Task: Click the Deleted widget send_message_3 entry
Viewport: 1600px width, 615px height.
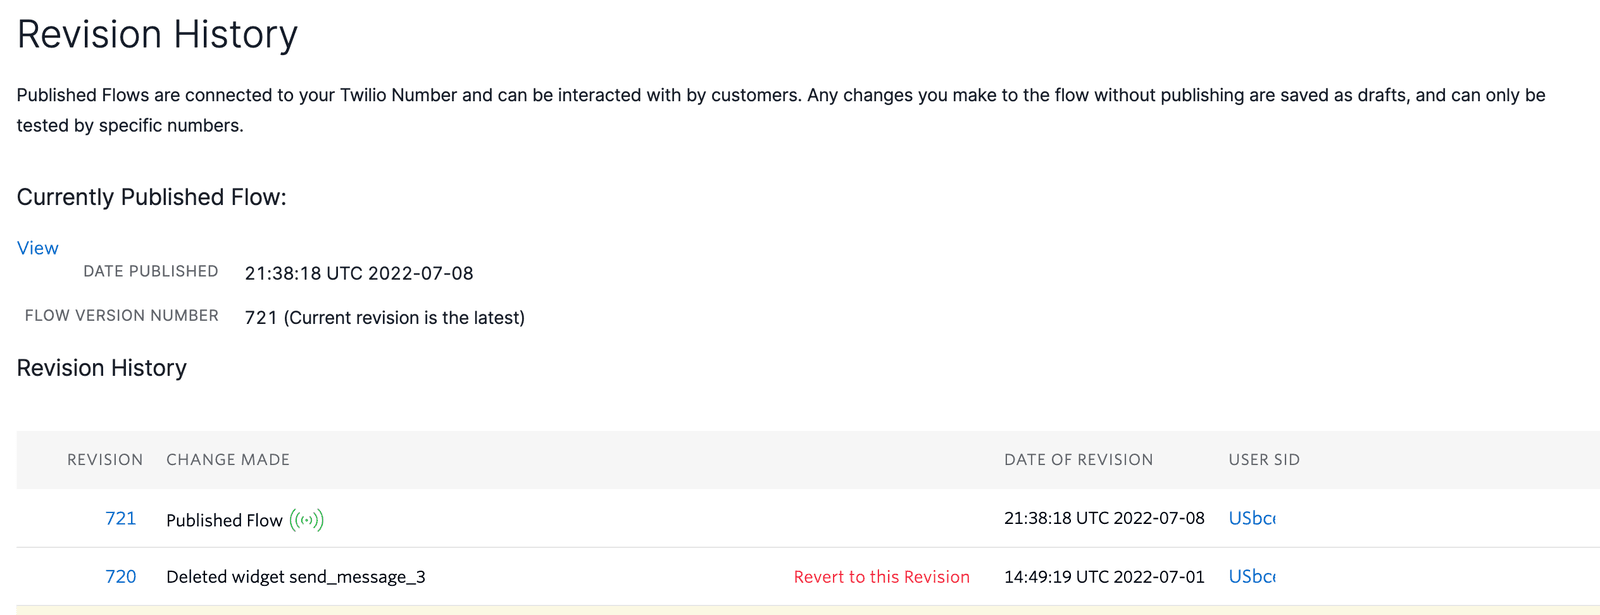Action: pos(295,576)
